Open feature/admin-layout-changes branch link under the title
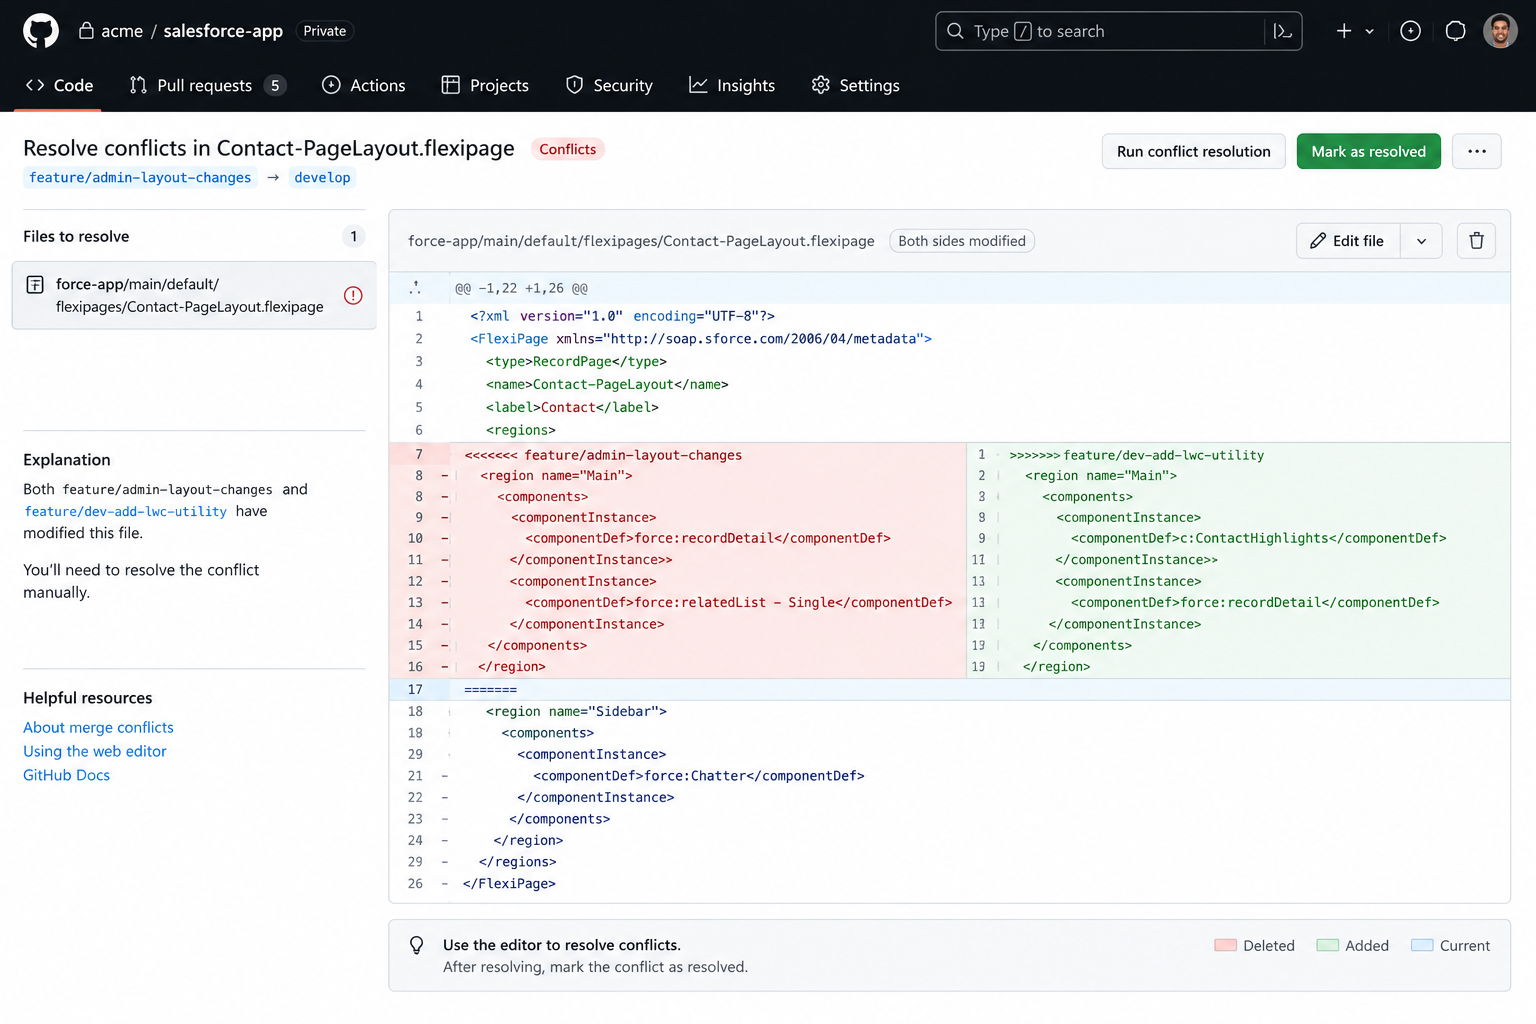The width and height of the screenshot is (1536, 1024). coord(140,177)
